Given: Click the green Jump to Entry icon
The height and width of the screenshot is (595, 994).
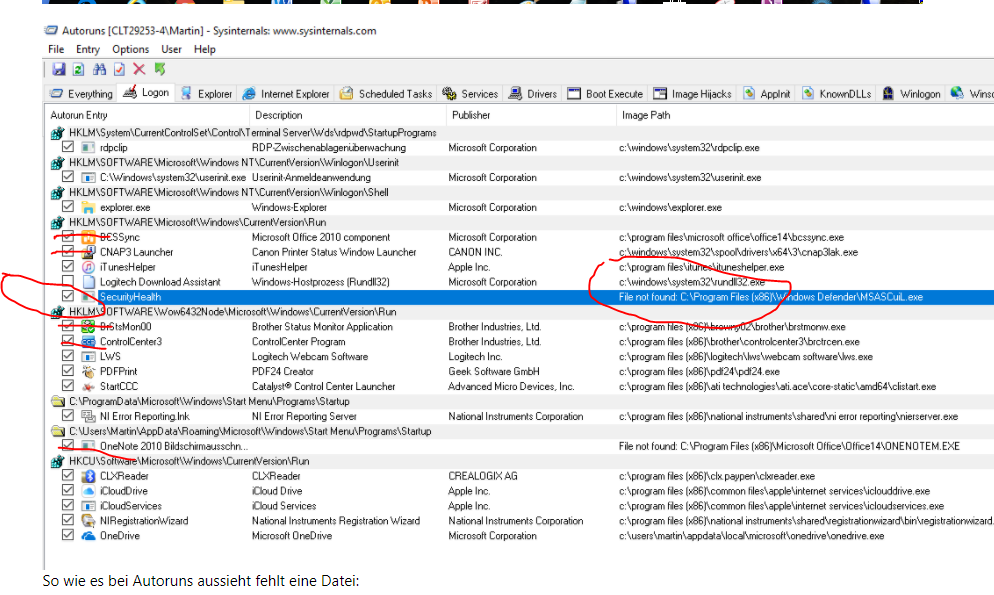Looking at the screenshot, I should 160,69.
